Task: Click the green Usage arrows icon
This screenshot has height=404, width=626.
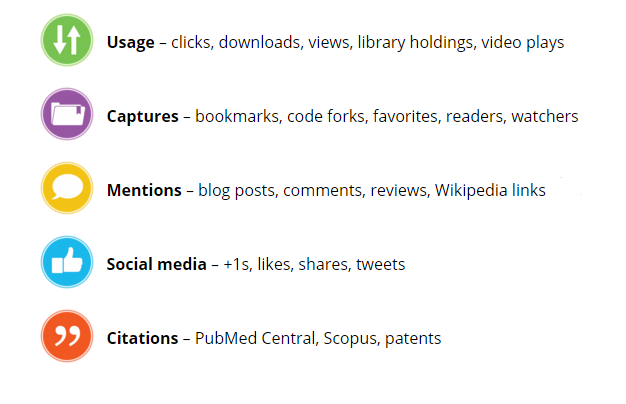Action: click(x=67, y=40)
